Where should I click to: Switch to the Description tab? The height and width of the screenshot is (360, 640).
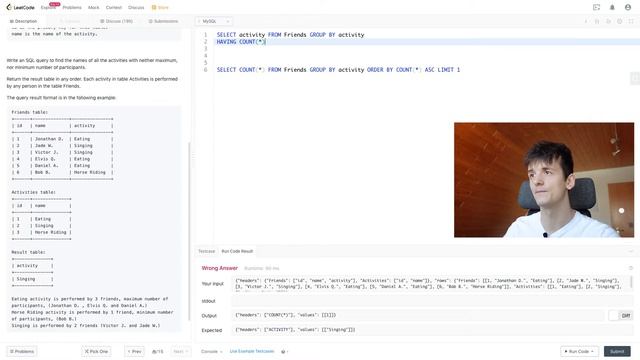click(23, 21)
